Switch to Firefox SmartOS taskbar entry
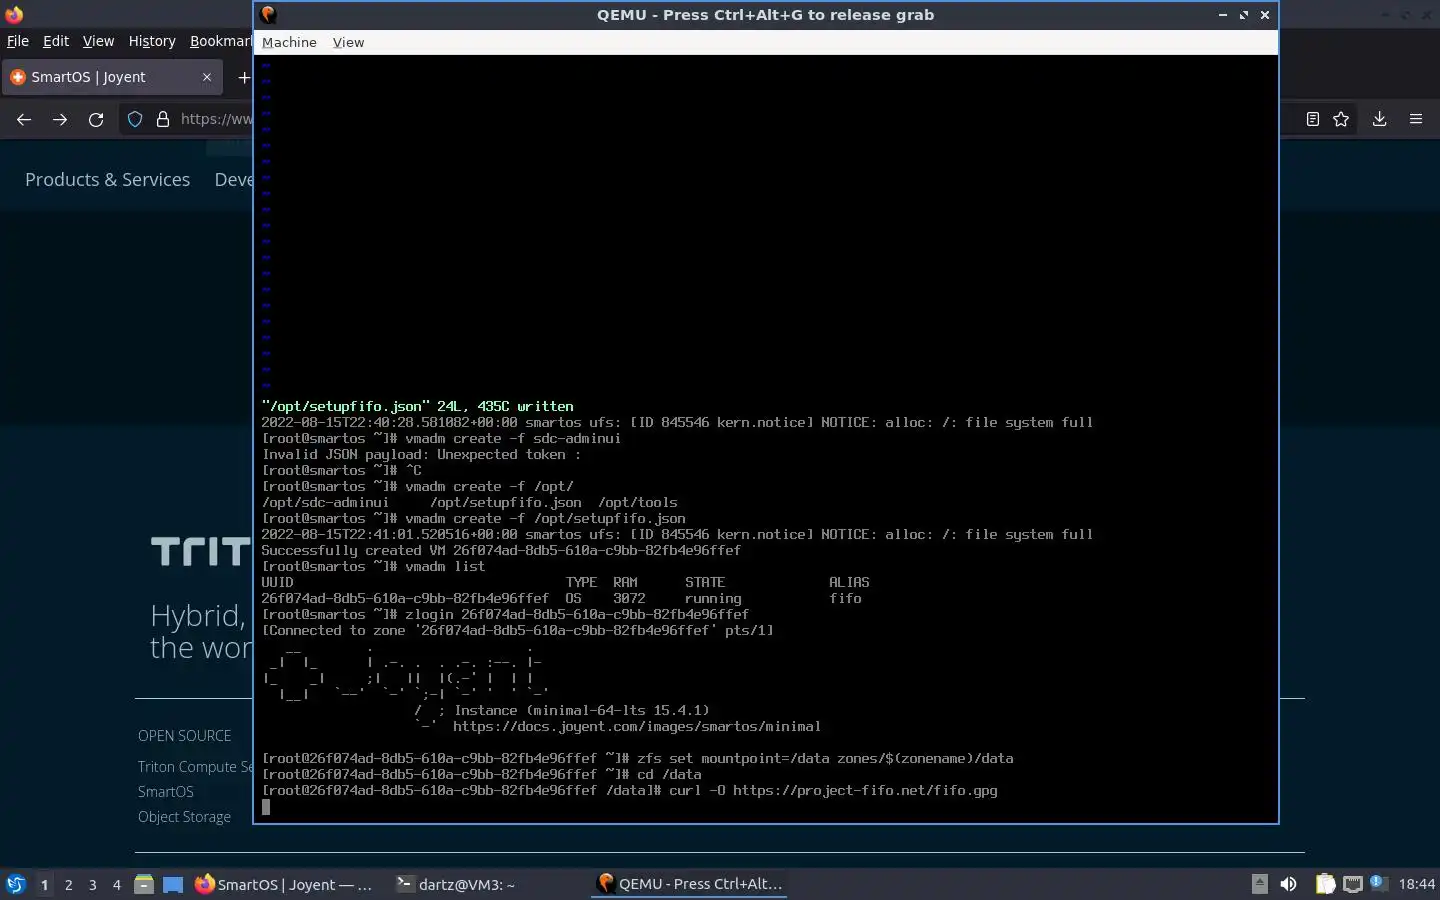Screen dimensions: 1440x900 pyautogui.click(x=284, y=884)
